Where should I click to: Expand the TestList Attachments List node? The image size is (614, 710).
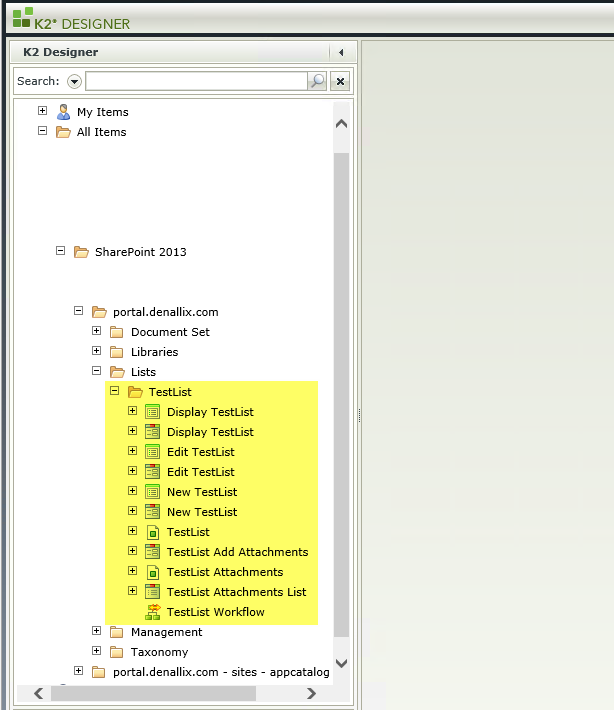point(132,590)
